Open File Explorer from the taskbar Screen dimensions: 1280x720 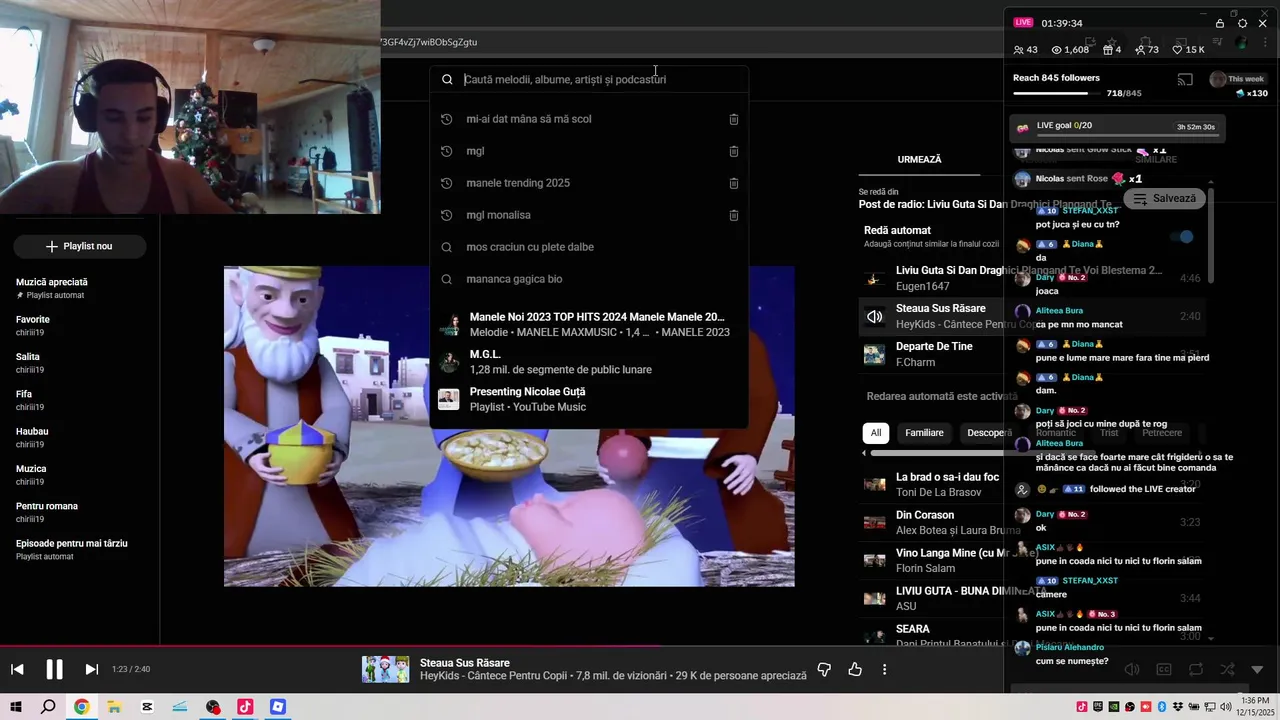click(x=114, y=707)
